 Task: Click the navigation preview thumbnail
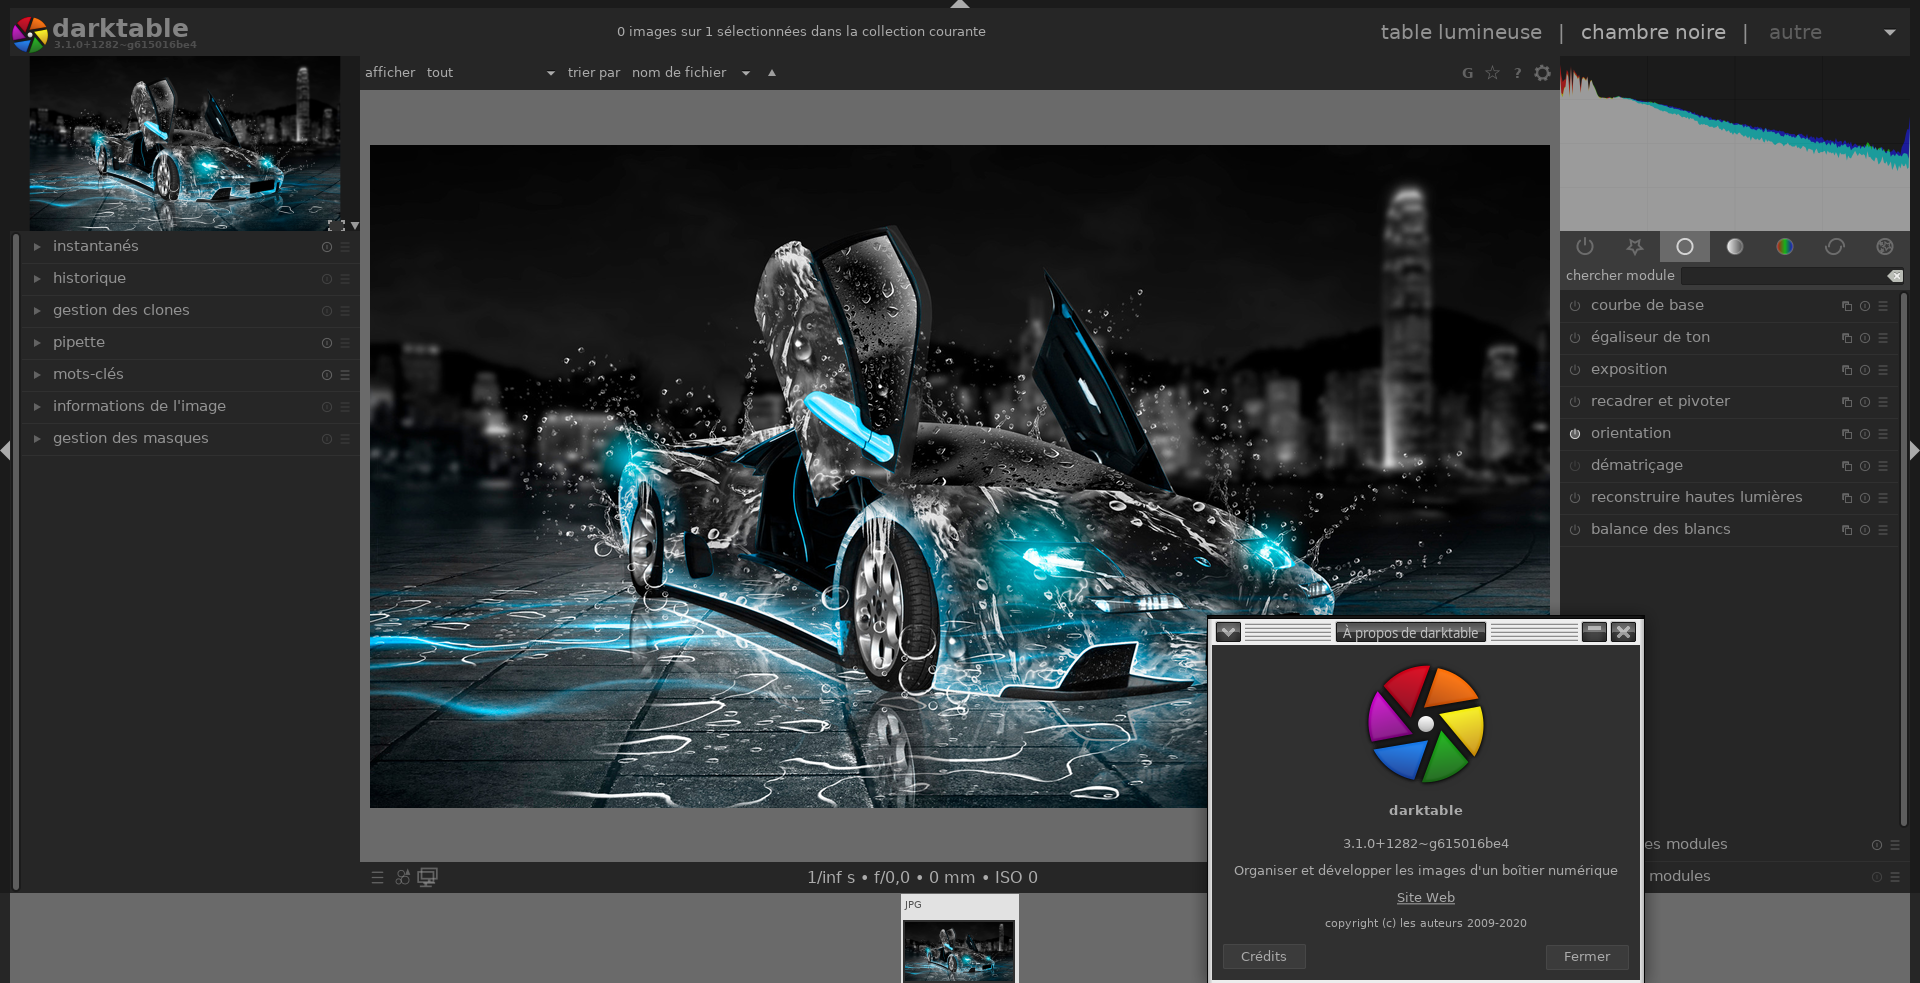185,143
